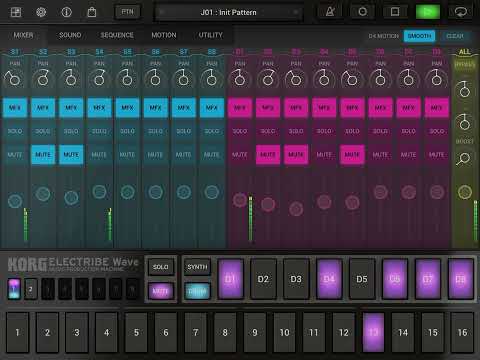Mute the D8 channel

pyautogui.click(x=436, y=155)
